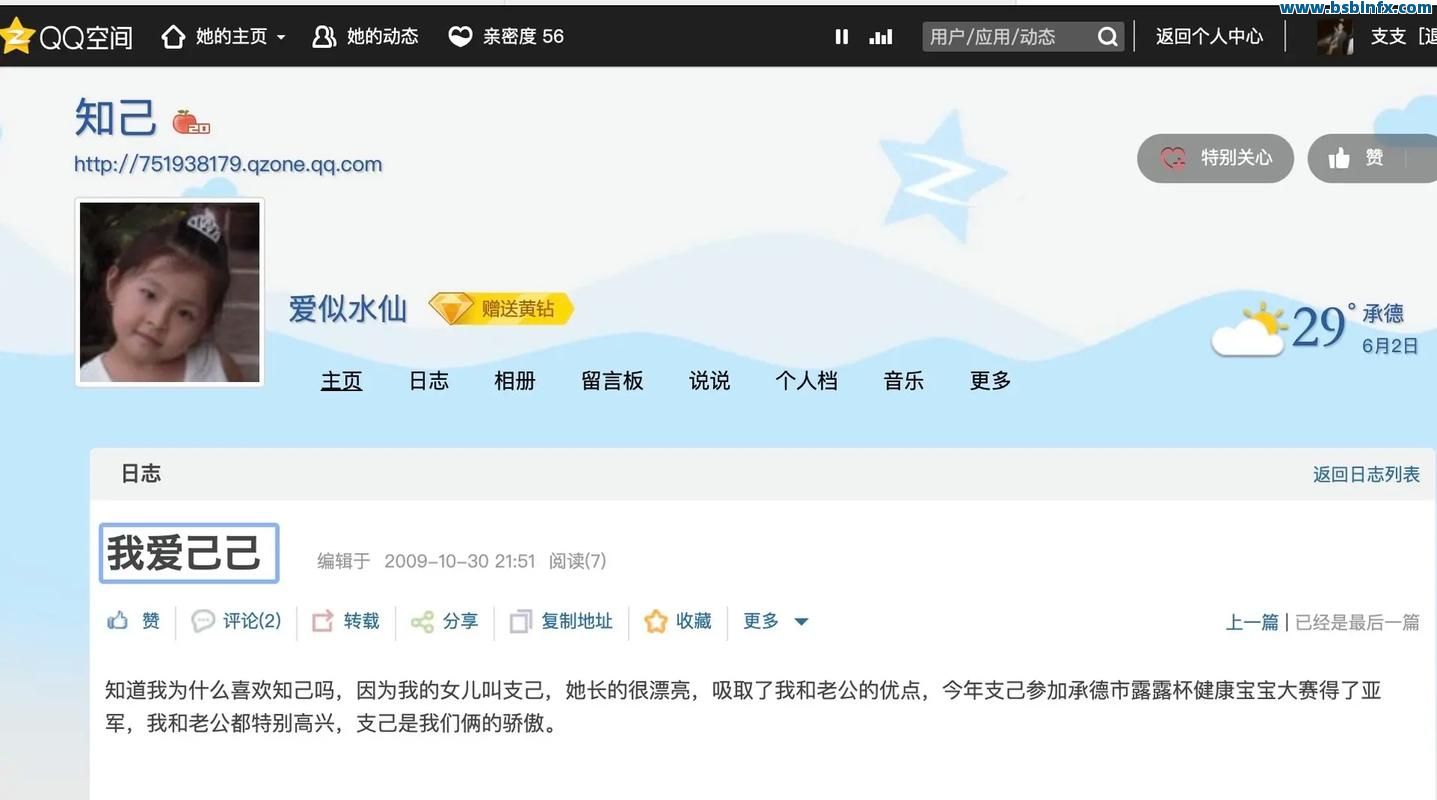
Task: Expand 她的主页 dropdown arrow
Action: (x=281, y=37)
